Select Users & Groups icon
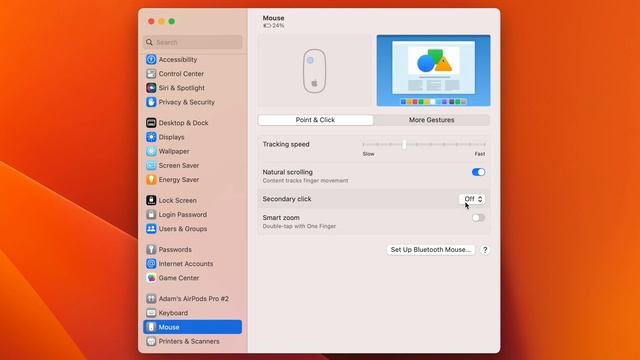The height and width of the screenshot is (360, 640). click(x=151, y=229)
